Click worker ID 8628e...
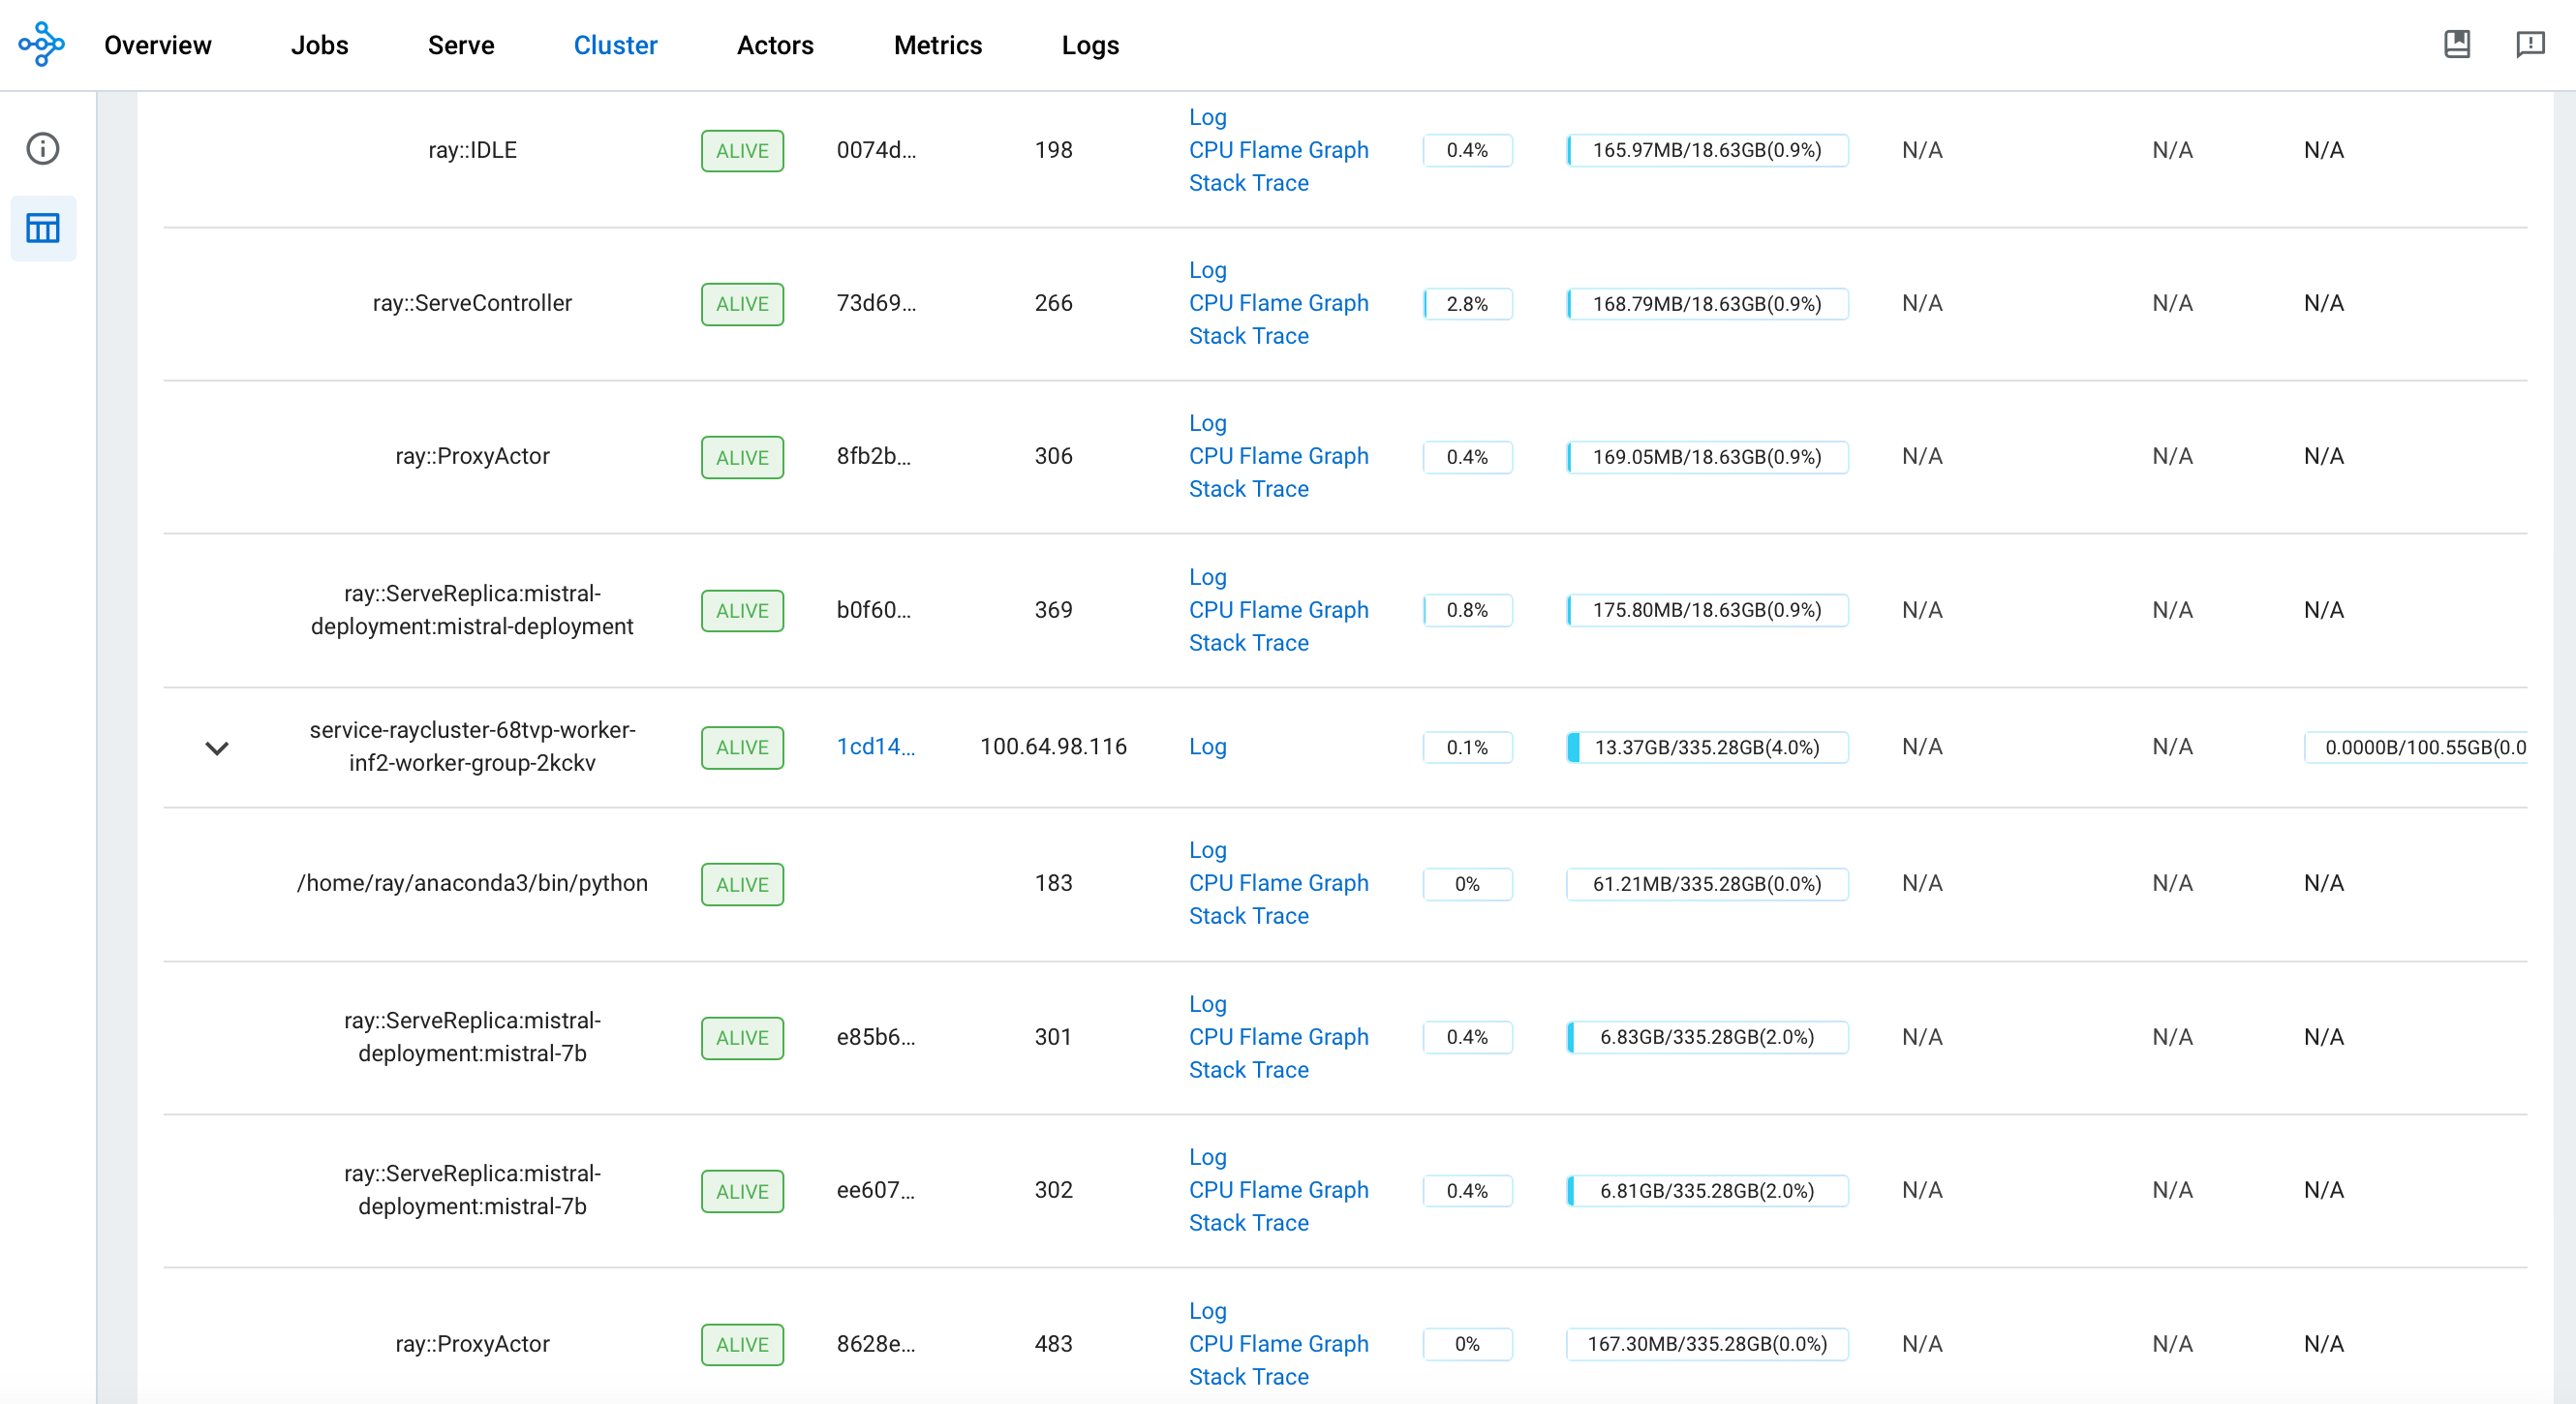Viewport: 2576px width, 1404px height. pyautogui.click(x=876, y=1344)
